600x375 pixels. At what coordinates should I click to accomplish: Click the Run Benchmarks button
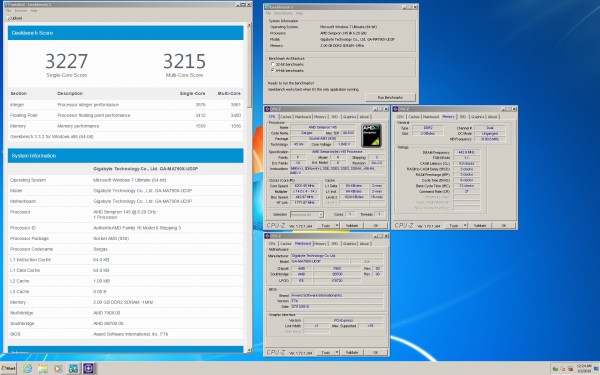point(390,97)
